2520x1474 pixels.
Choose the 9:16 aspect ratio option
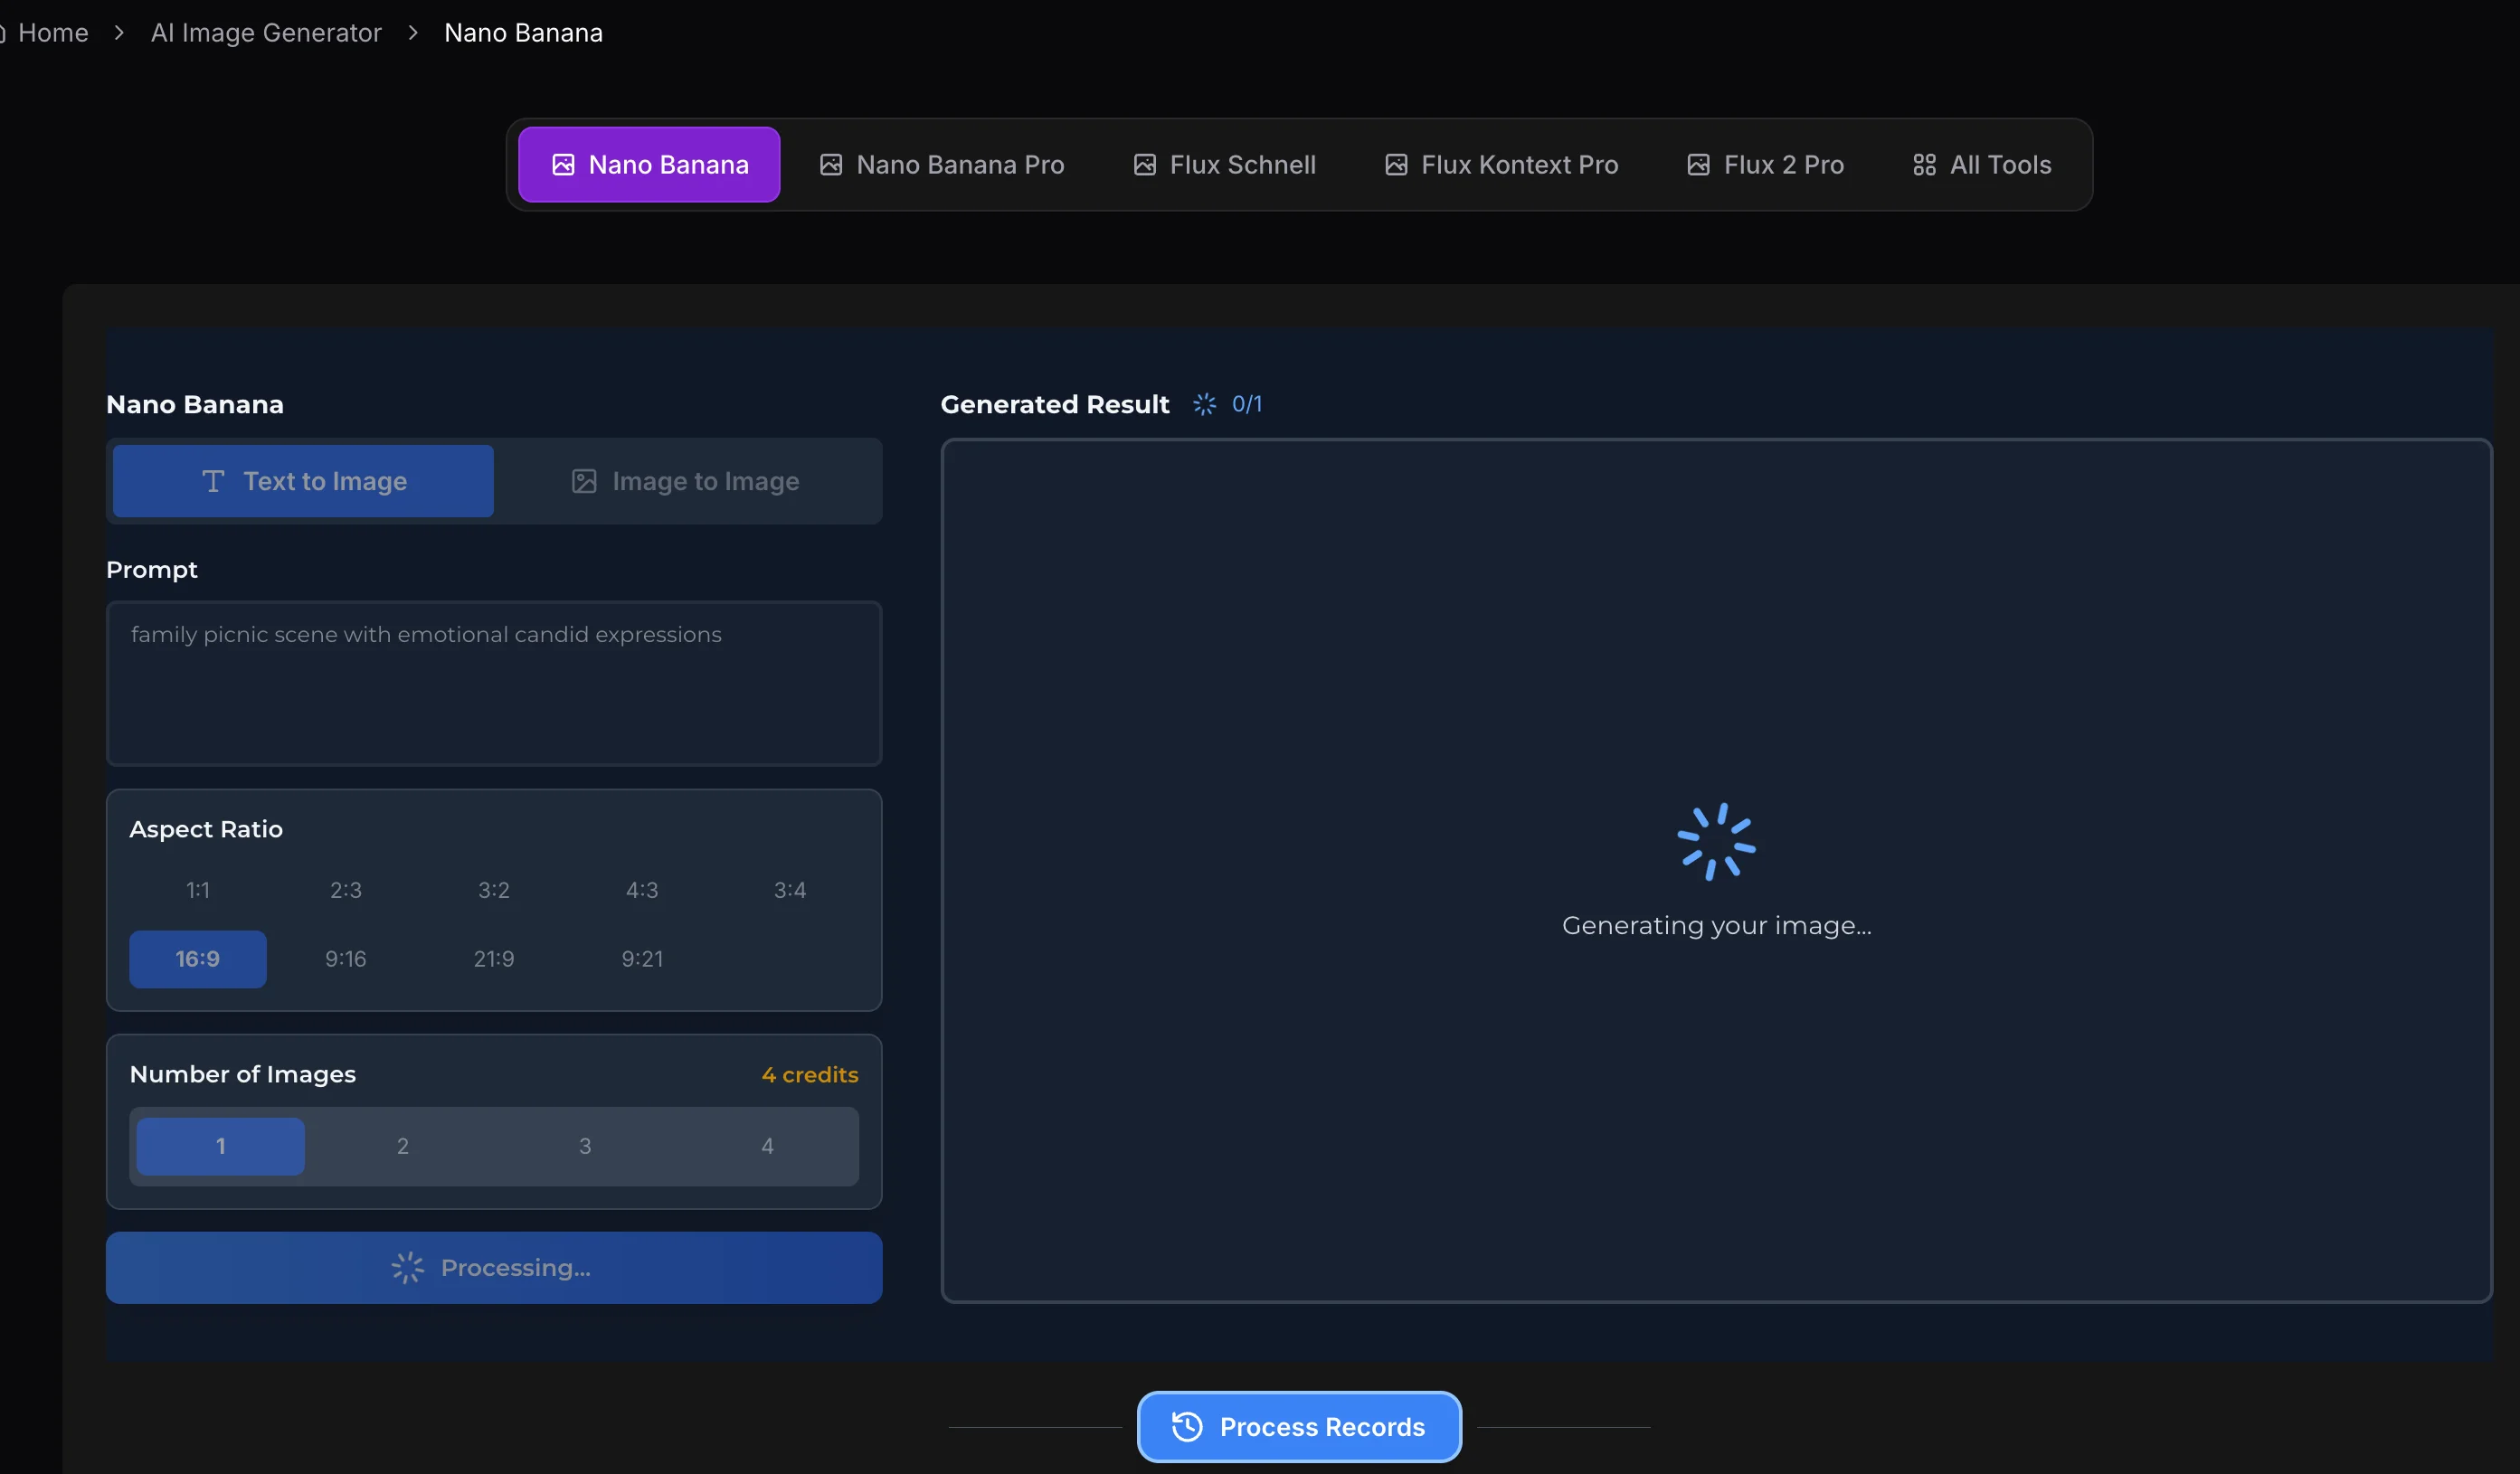[345, 959]
